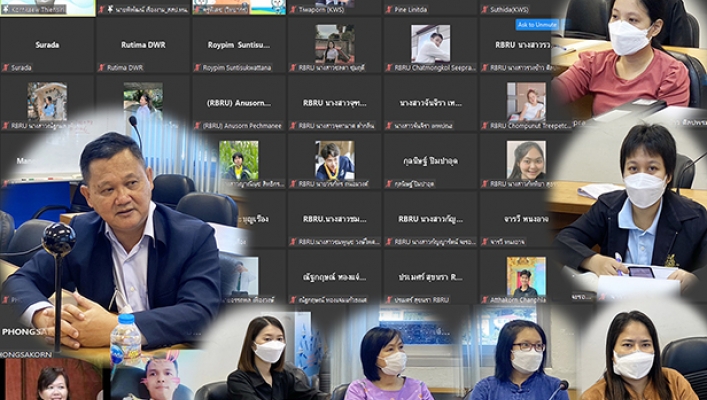Click muted mic icon beside Tiwaporn (KWS)
The width and height of the screenshot is (707, 400).
point(294,9)
